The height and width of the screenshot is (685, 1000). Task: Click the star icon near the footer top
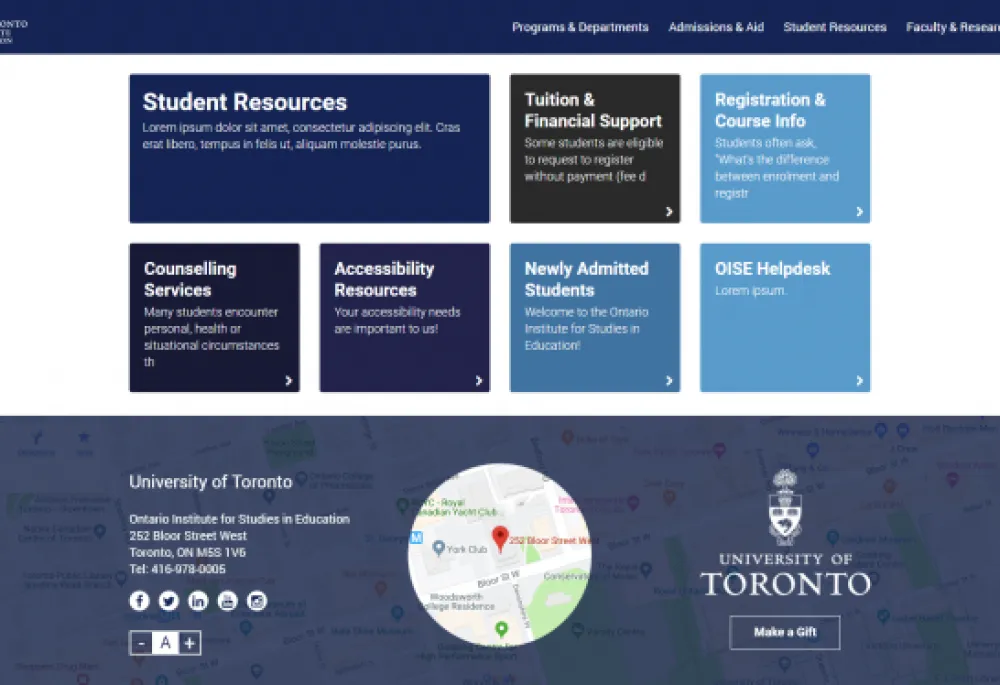click(83, 437)
